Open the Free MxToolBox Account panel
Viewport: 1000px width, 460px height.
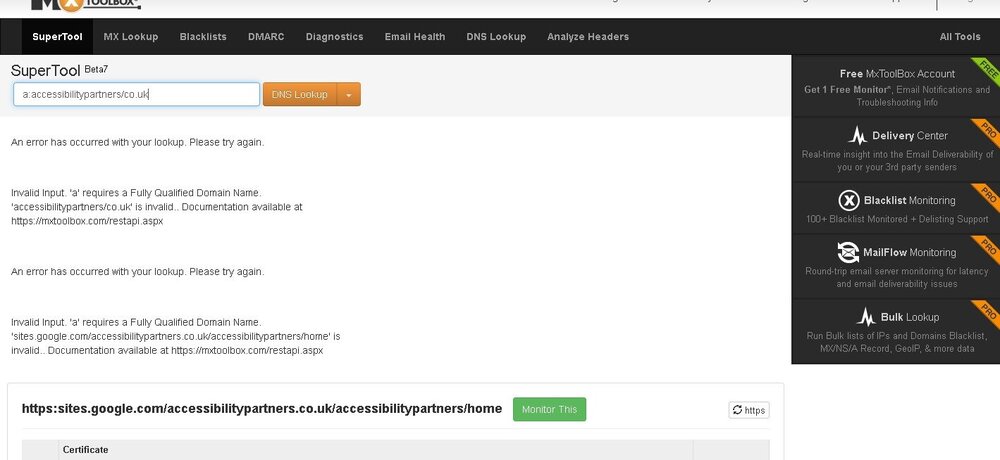pyautogui.click(x=895, y=86)
